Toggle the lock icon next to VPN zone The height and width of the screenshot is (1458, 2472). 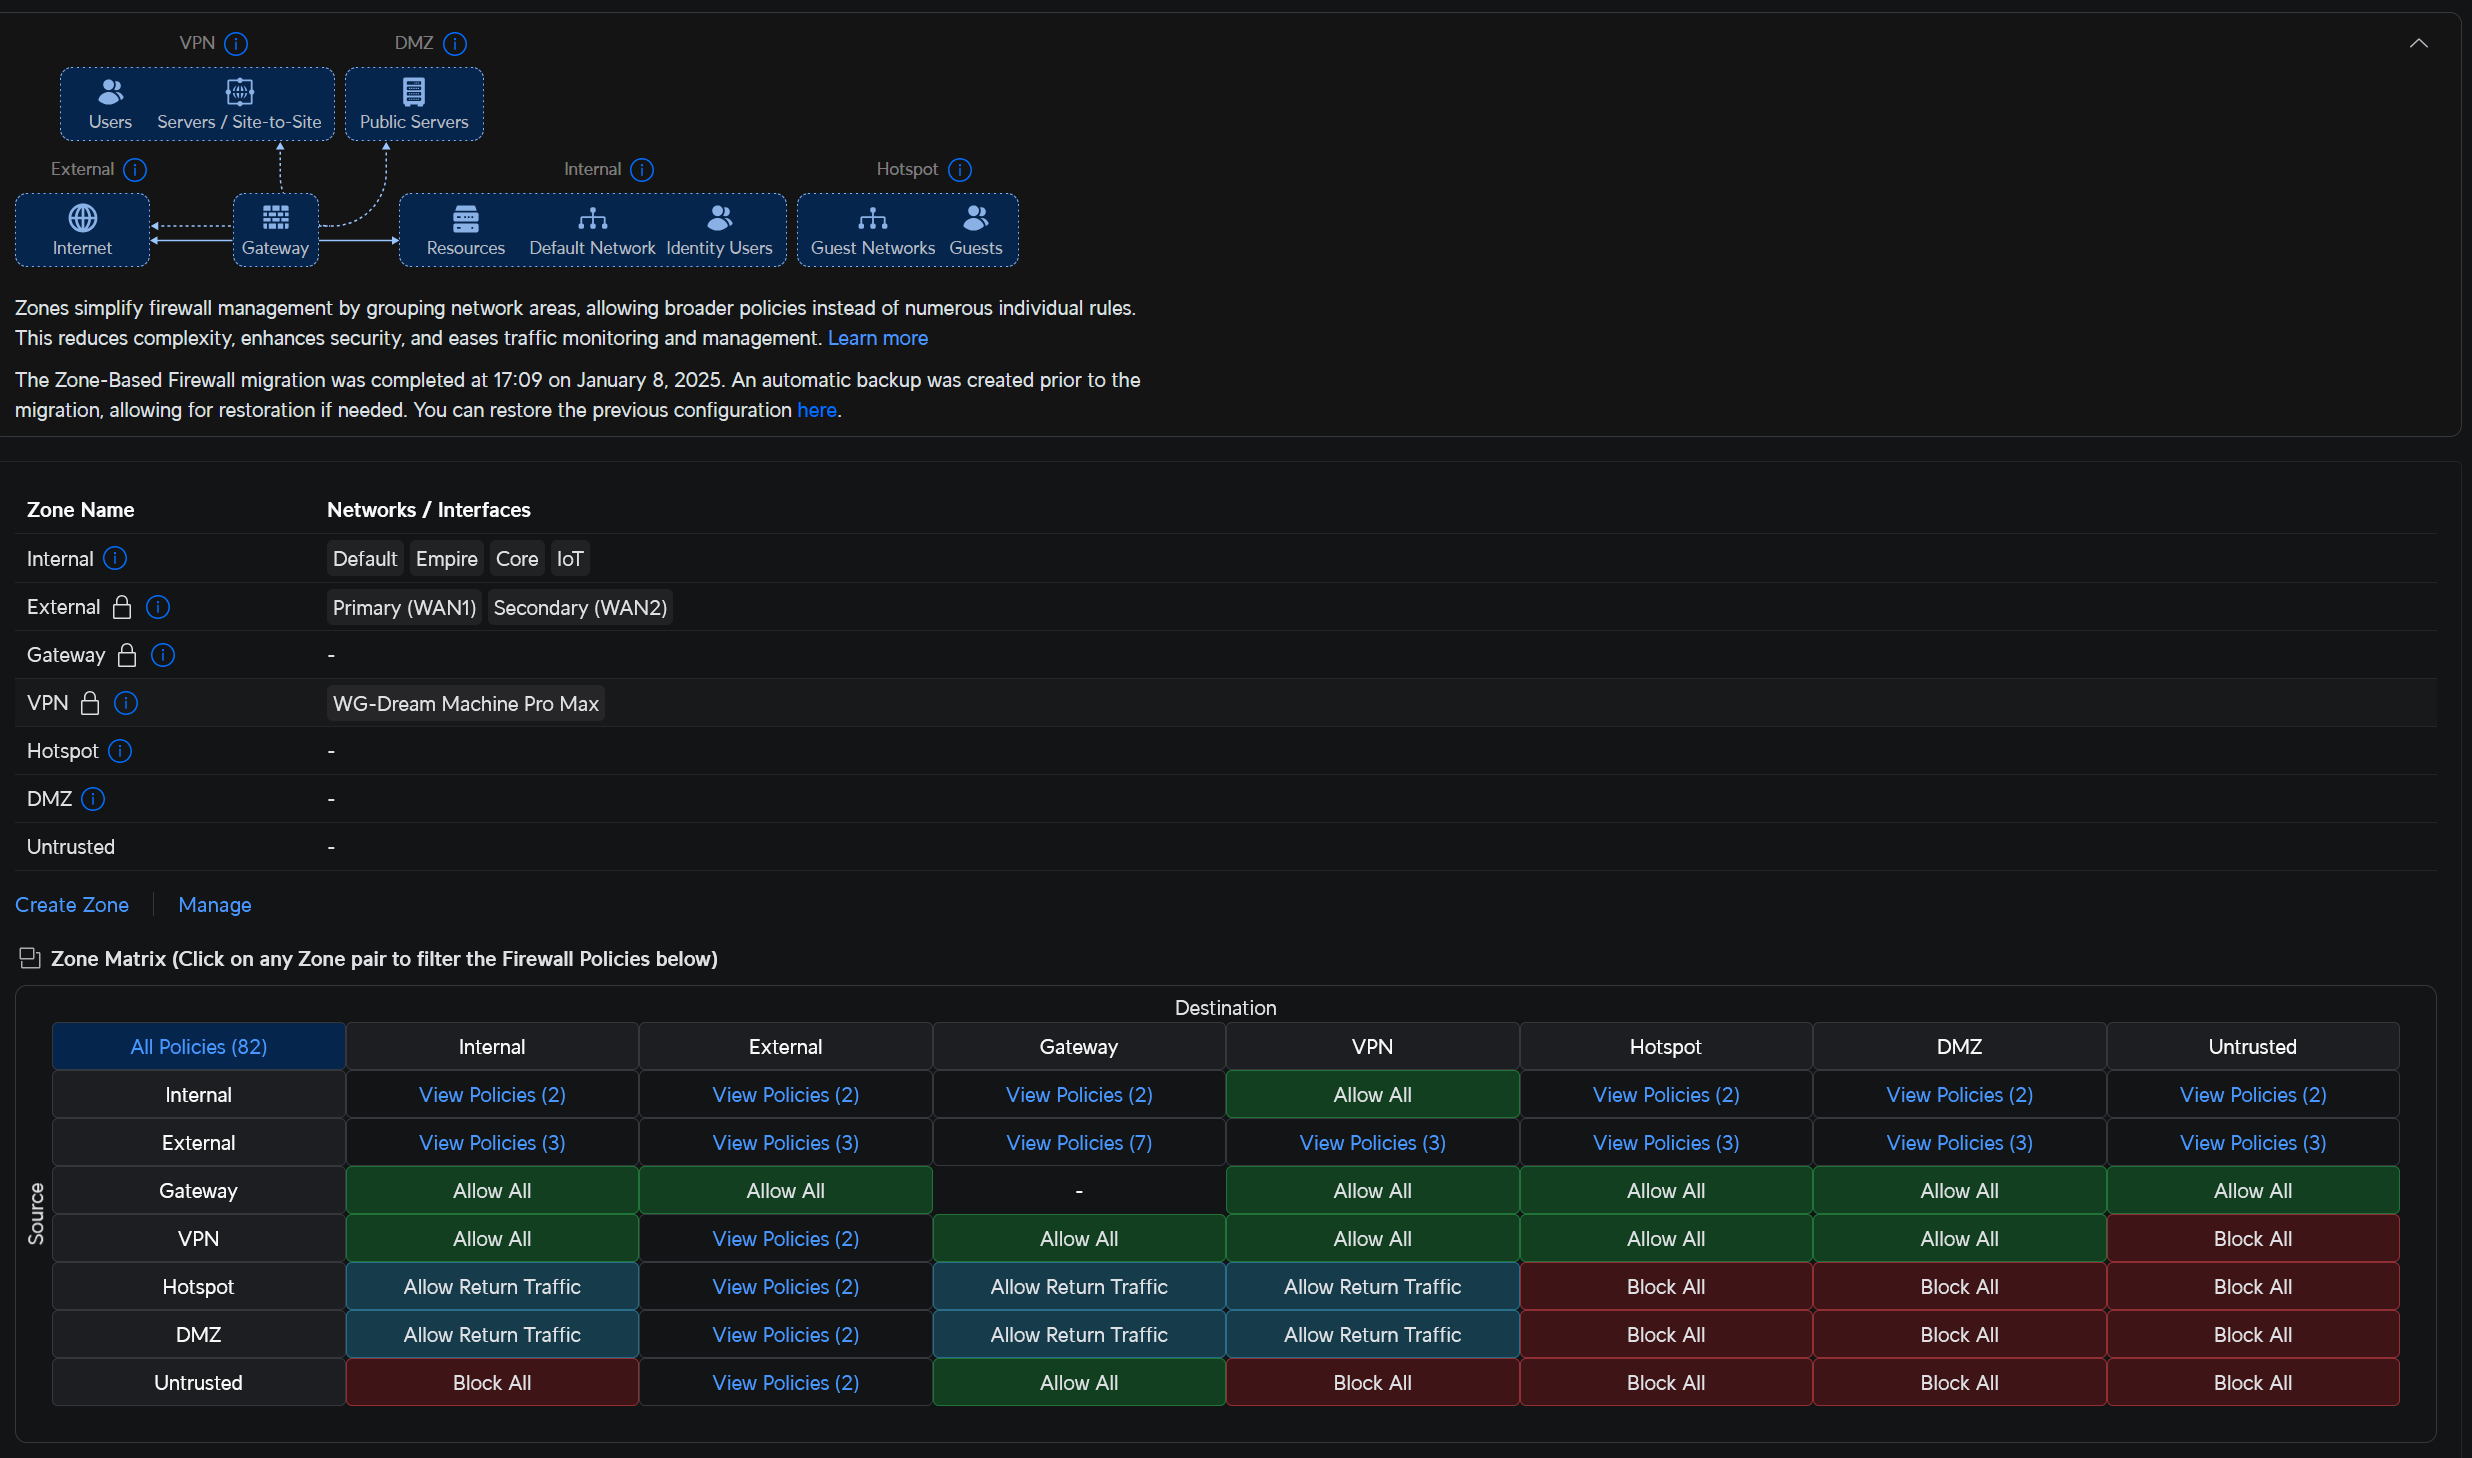pos(89,703)
